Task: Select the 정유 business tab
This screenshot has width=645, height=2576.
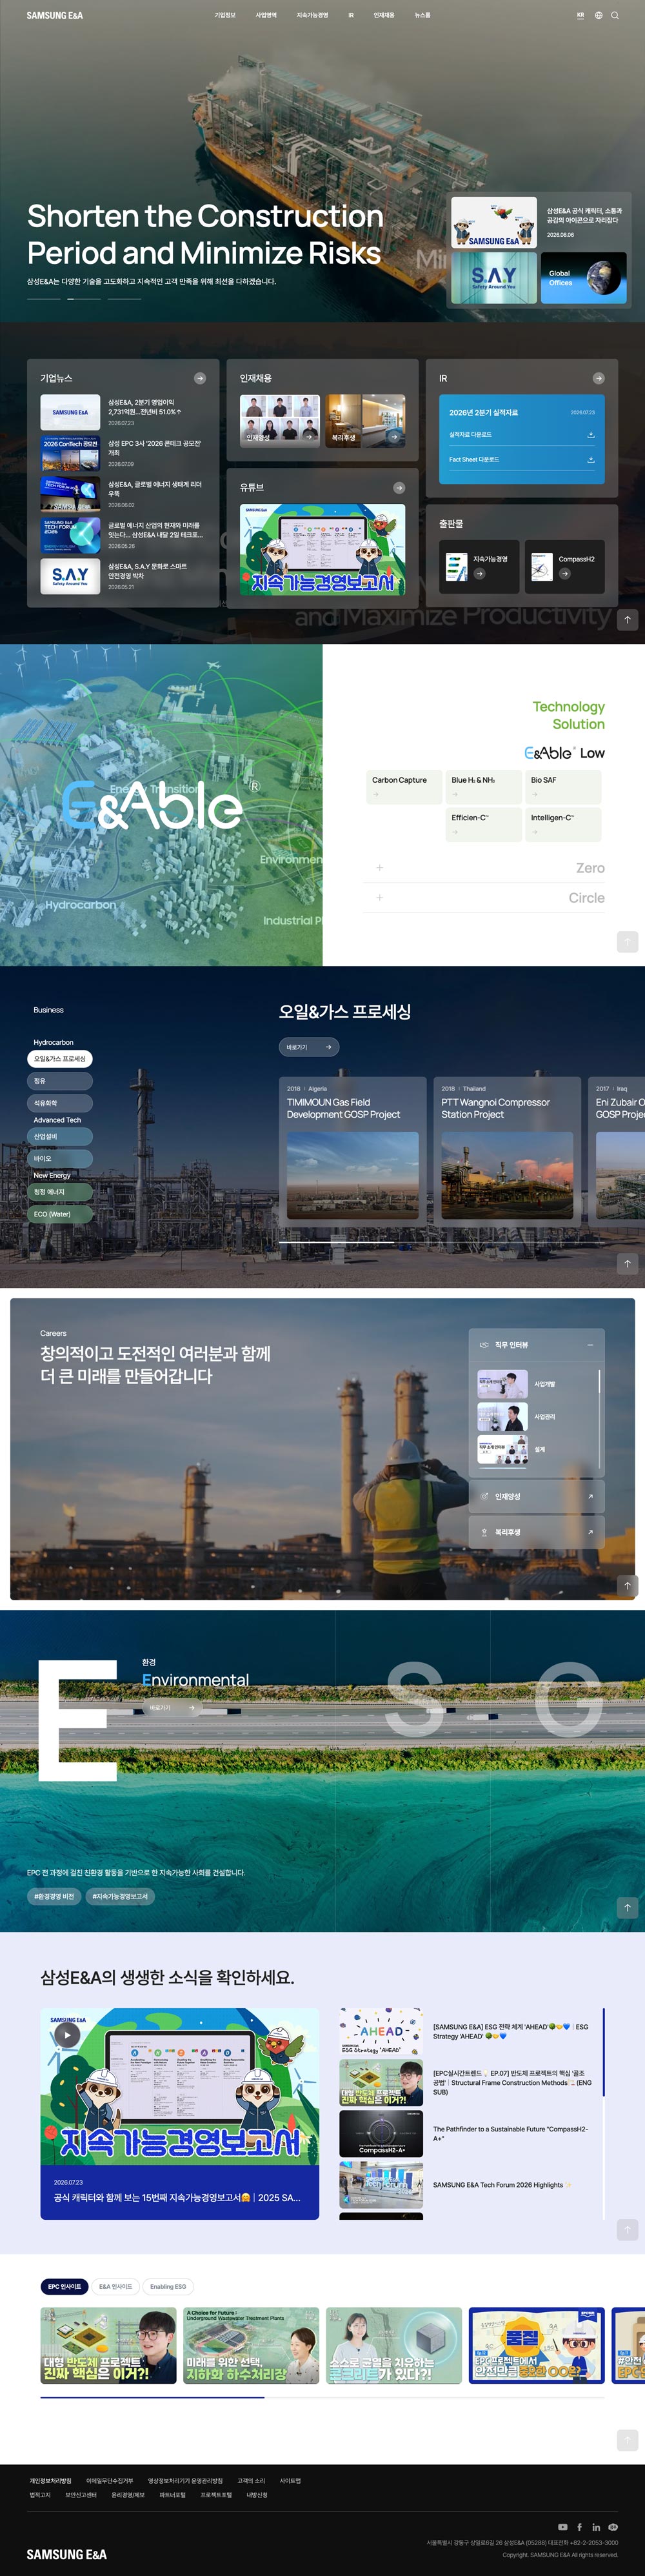Action: pos(59,1081)
